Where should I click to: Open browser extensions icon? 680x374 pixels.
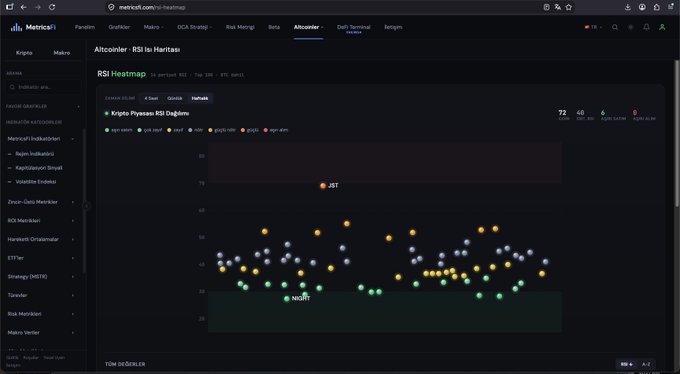point(657,7)
